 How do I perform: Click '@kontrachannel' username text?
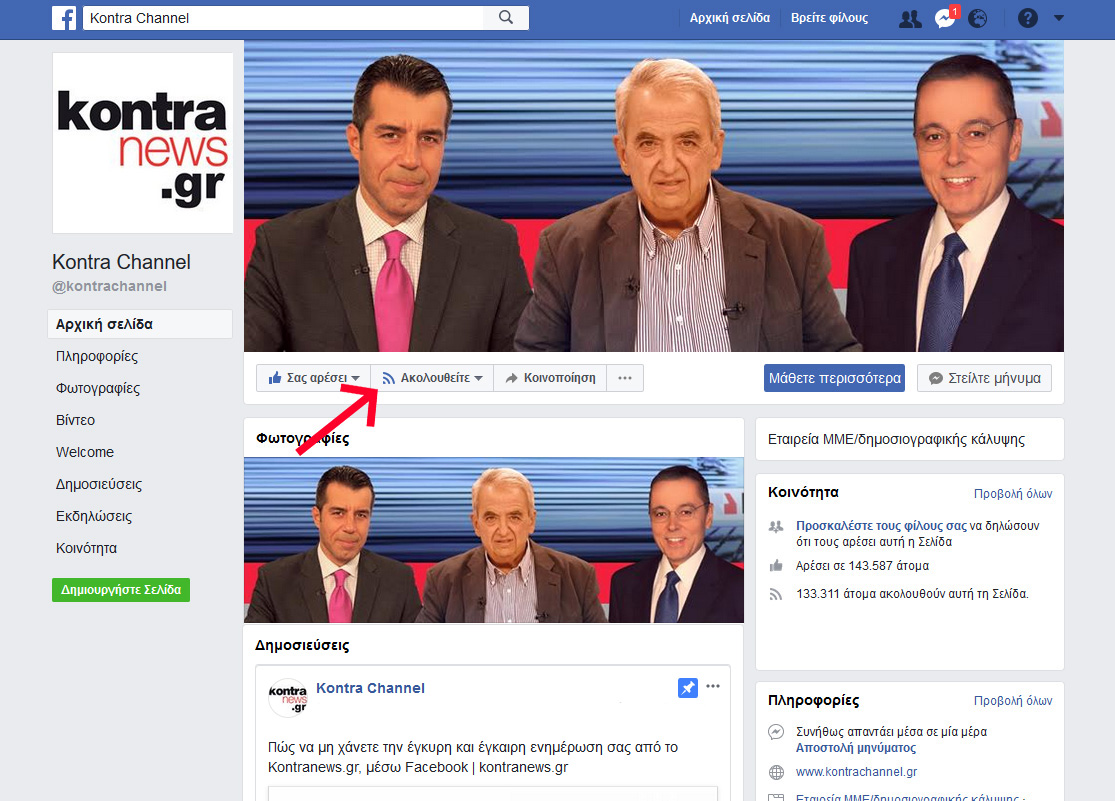110,286
